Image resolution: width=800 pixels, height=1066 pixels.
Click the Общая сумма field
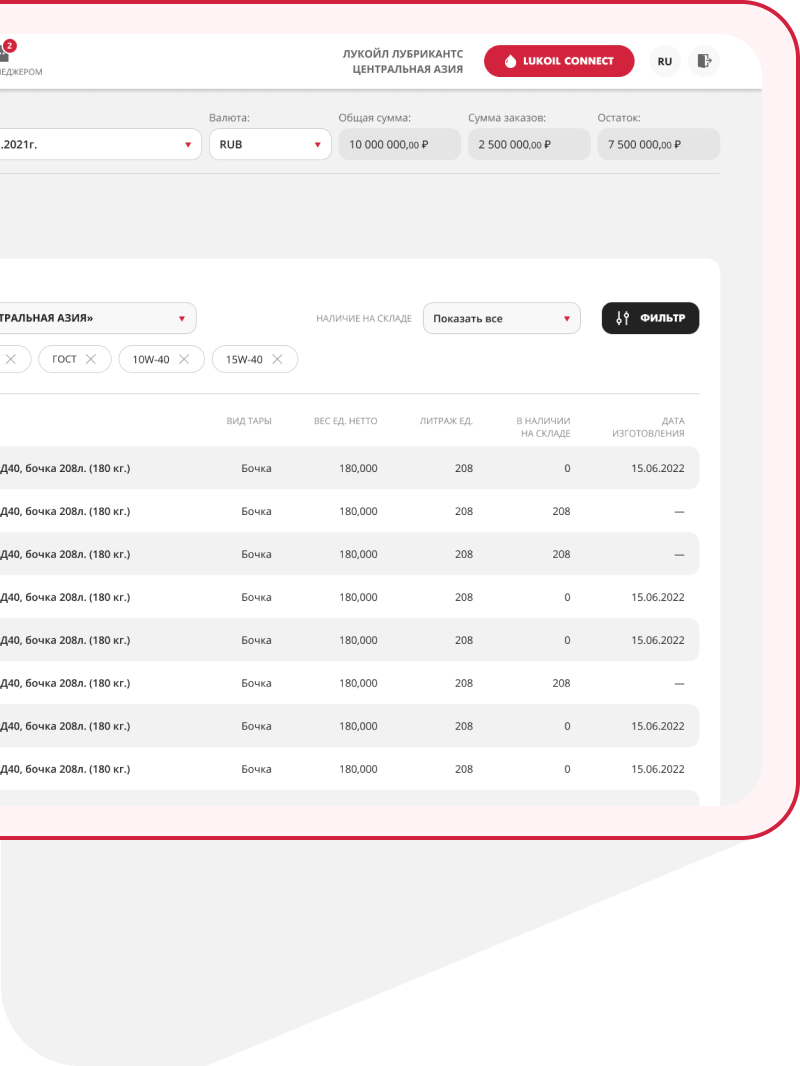399,144
